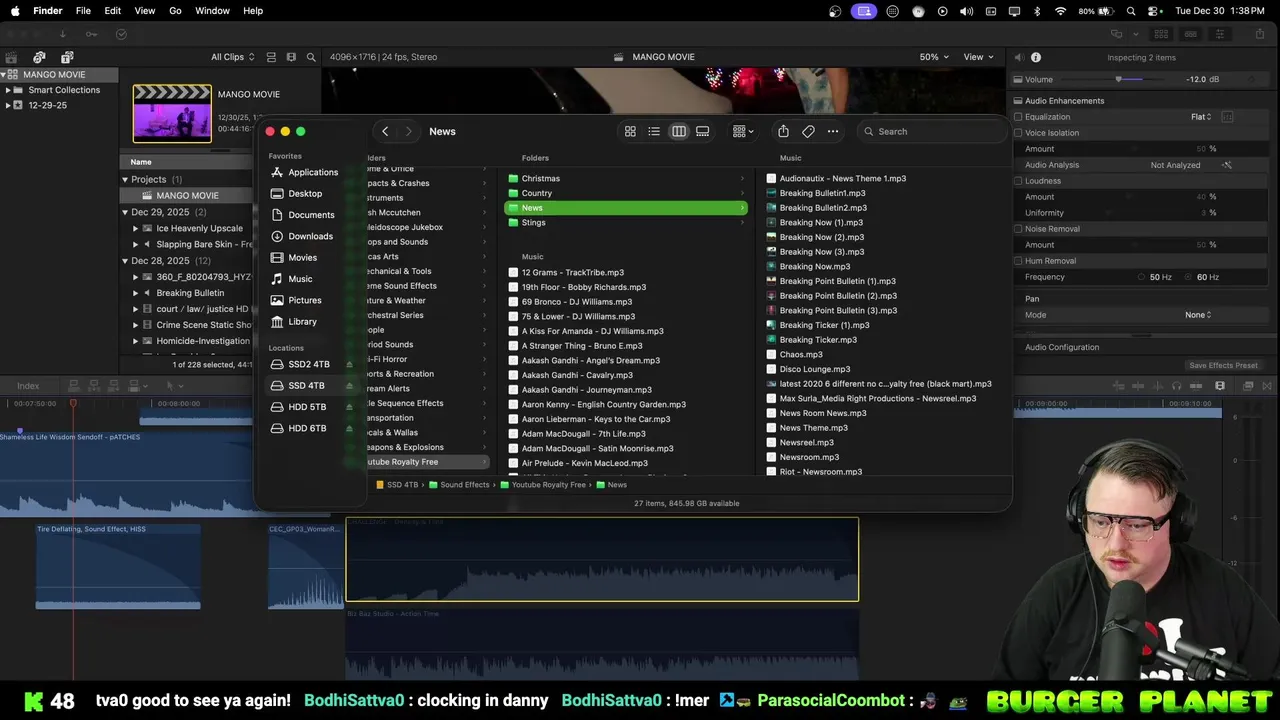The image size is (1280, 720).
Task: Select 60 Hz hum frequency
Action: click(x=1190, y=277)
